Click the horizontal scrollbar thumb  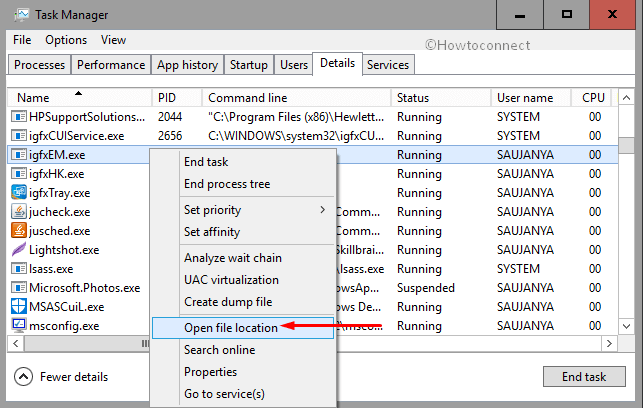(87, 343)
